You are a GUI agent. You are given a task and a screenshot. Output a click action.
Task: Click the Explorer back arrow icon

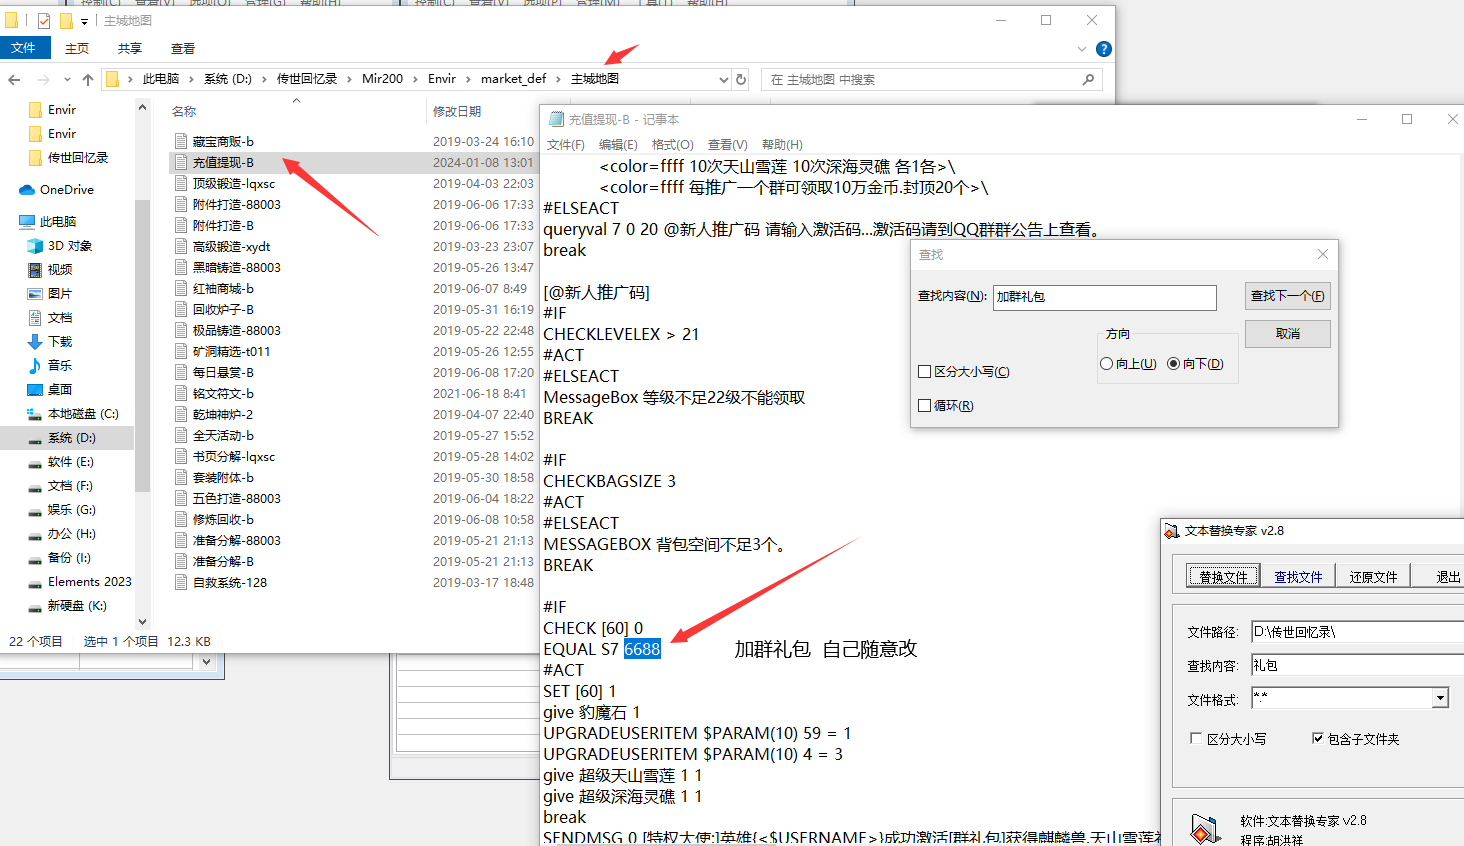[14, 80]
